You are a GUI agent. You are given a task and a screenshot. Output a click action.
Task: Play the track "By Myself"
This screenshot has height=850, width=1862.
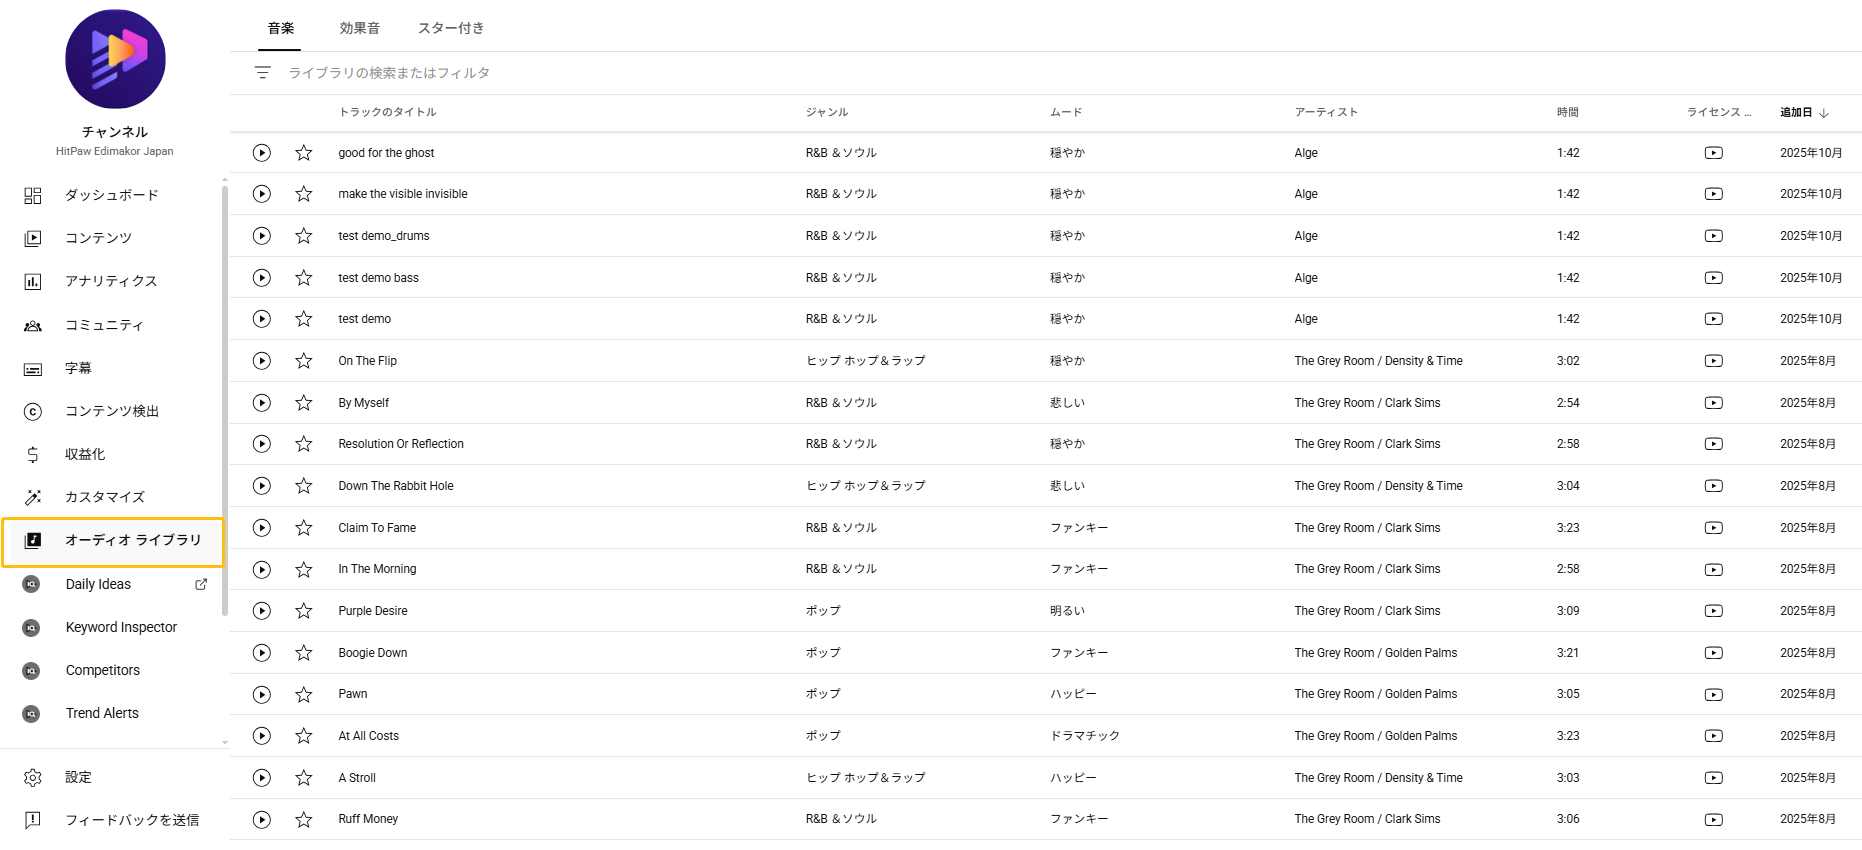(x=261, y=403)
